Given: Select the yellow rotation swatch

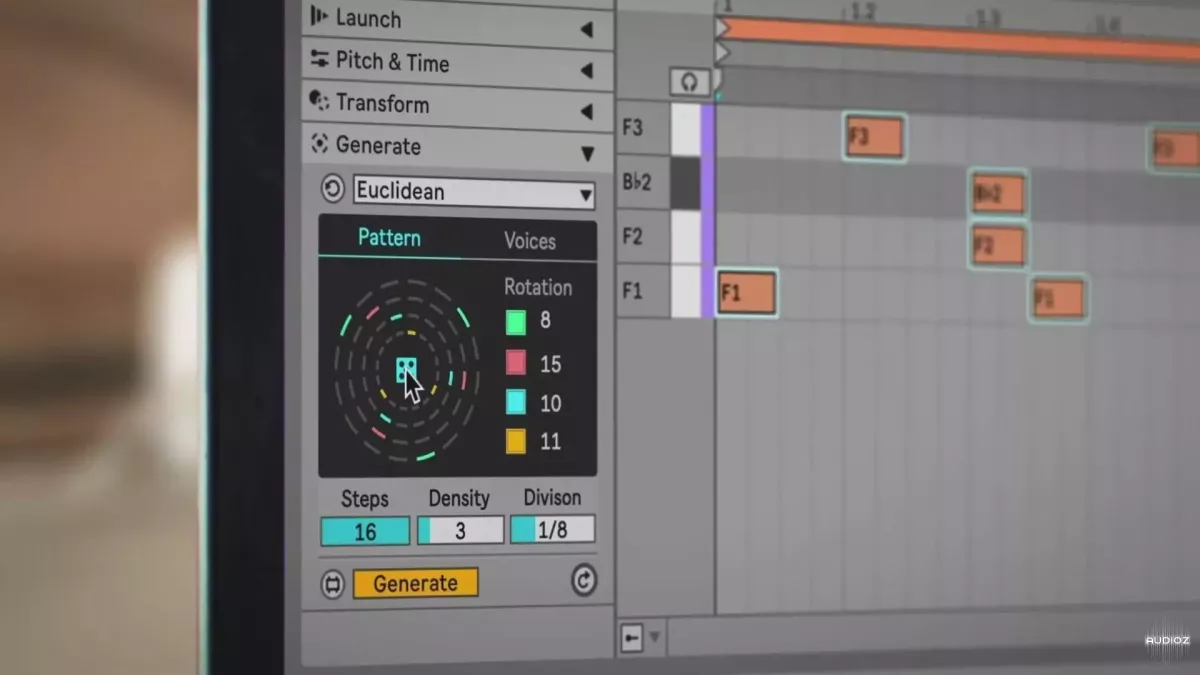Looking at the screenshot, I should click(x=515, y=441).
